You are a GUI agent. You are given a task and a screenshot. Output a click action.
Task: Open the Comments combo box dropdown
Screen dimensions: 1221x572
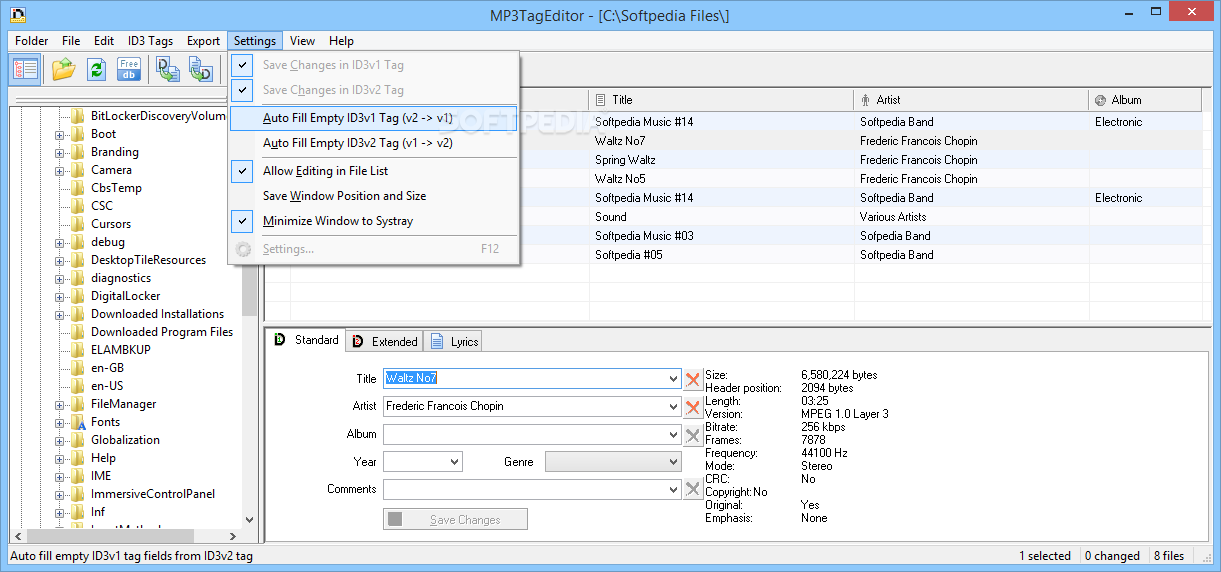pyautogui.click(x=673, y=489)
